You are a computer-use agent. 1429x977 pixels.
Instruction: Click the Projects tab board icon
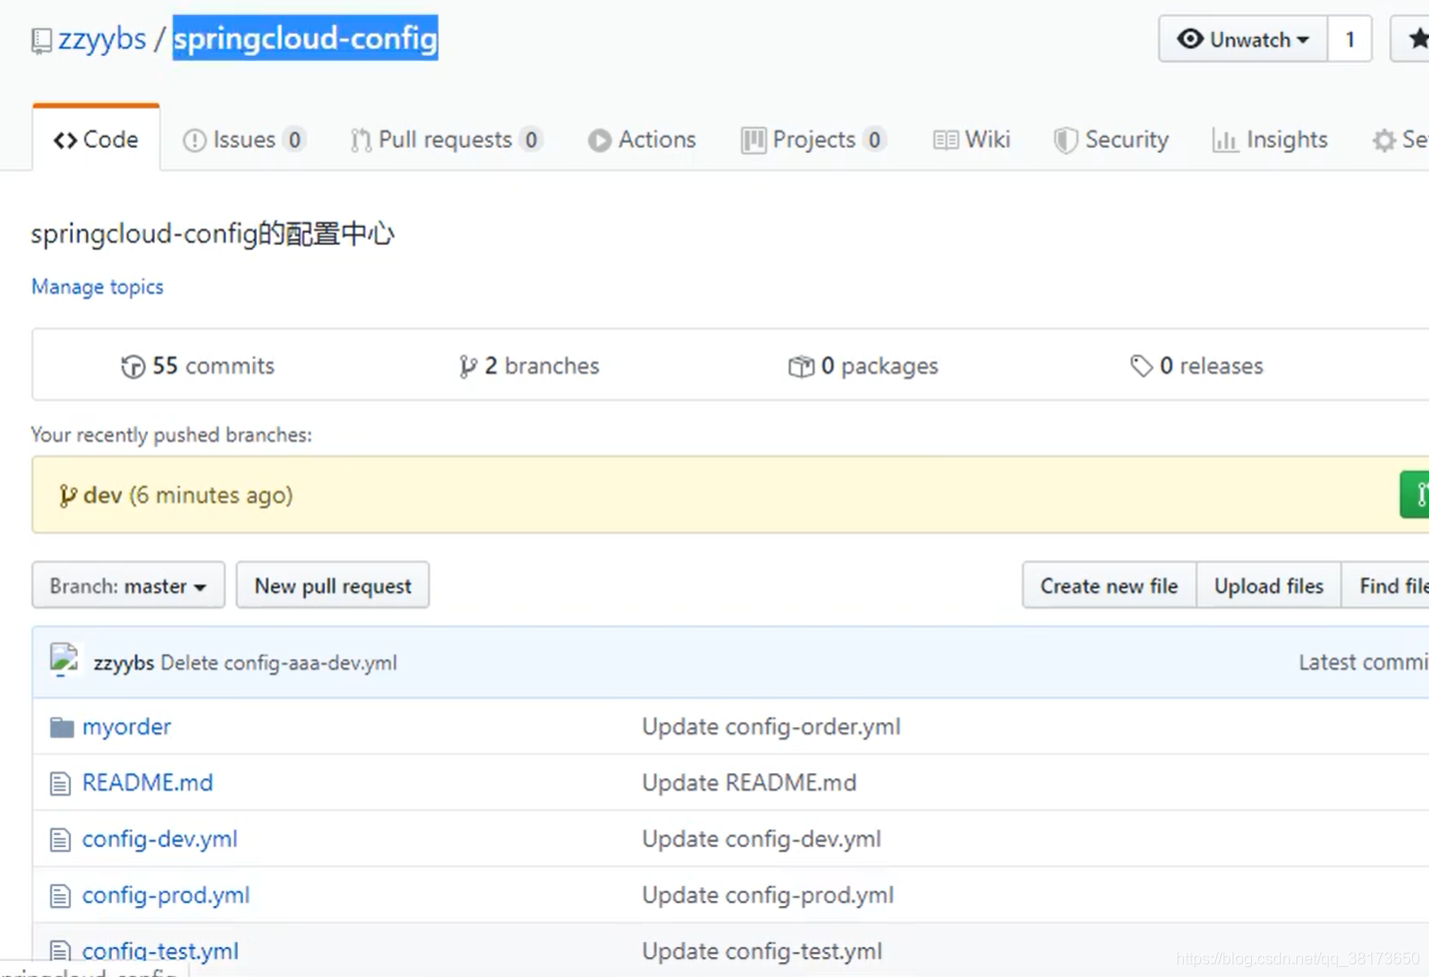click(753, 140)
